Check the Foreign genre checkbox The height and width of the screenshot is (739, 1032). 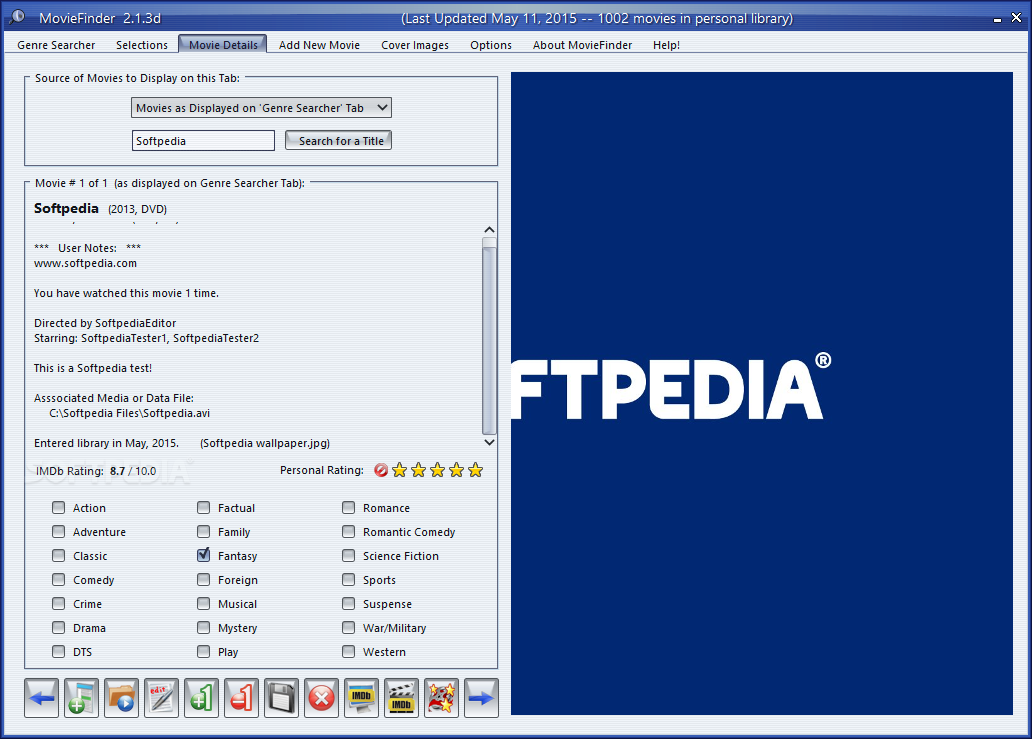point(203,579)
